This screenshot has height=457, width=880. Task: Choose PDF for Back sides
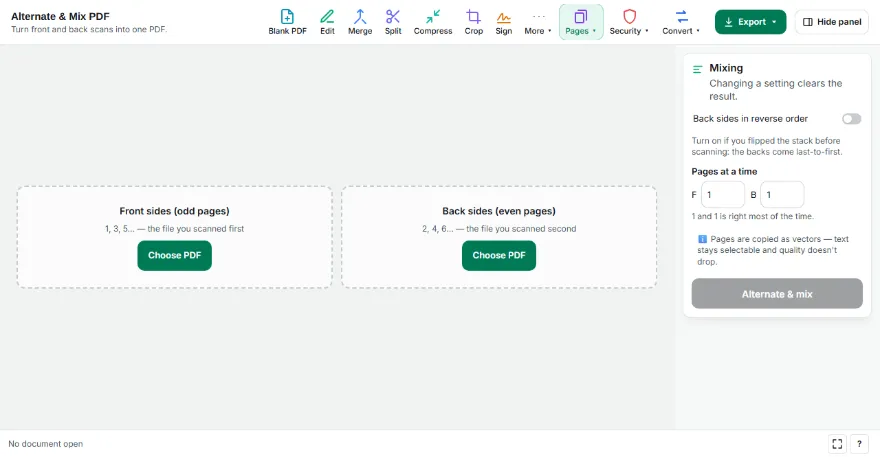click(499, 255)
